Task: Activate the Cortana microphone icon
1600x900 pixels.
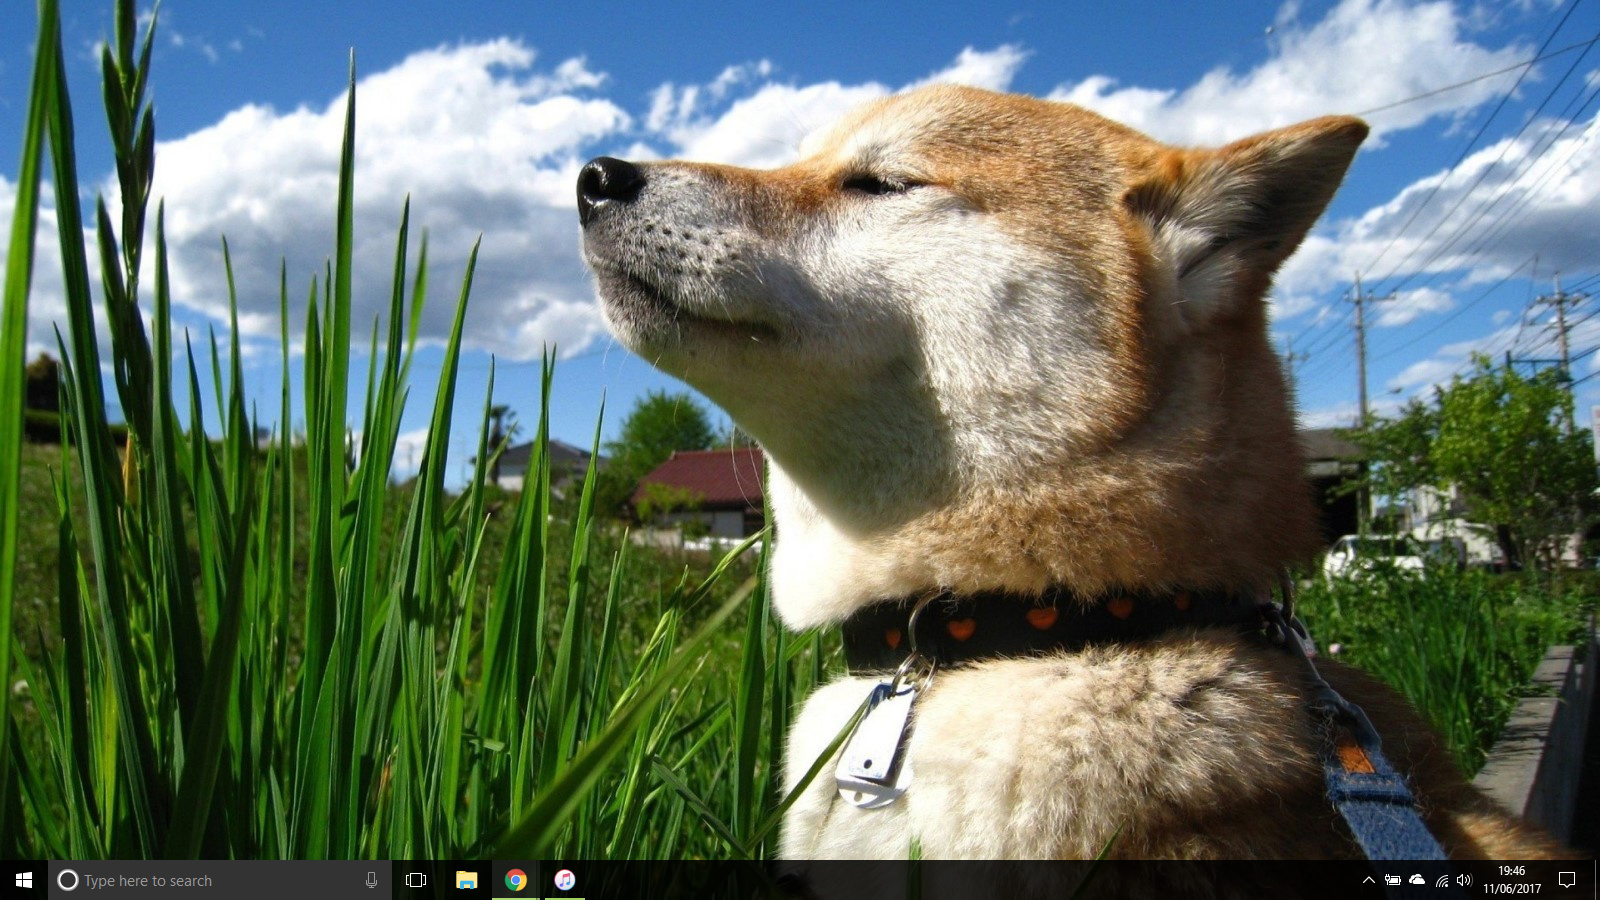Action: tap(371, 880)
